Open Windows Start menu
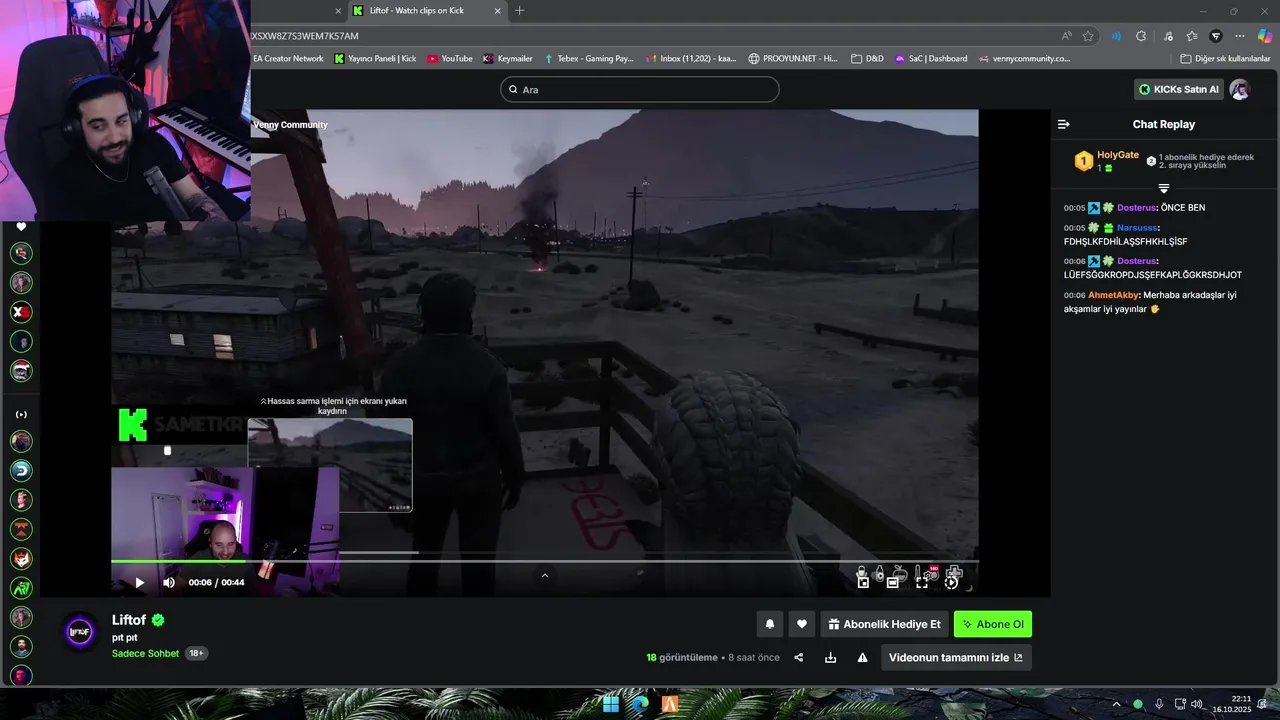1280x720 pixels. [610, 704]
